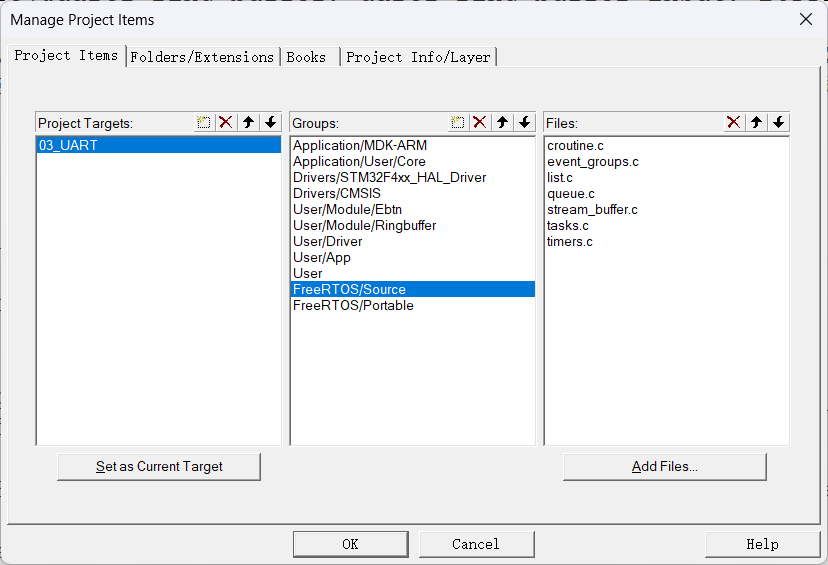
Task: Select the 03_UART project target
Action: click(159, 145)
